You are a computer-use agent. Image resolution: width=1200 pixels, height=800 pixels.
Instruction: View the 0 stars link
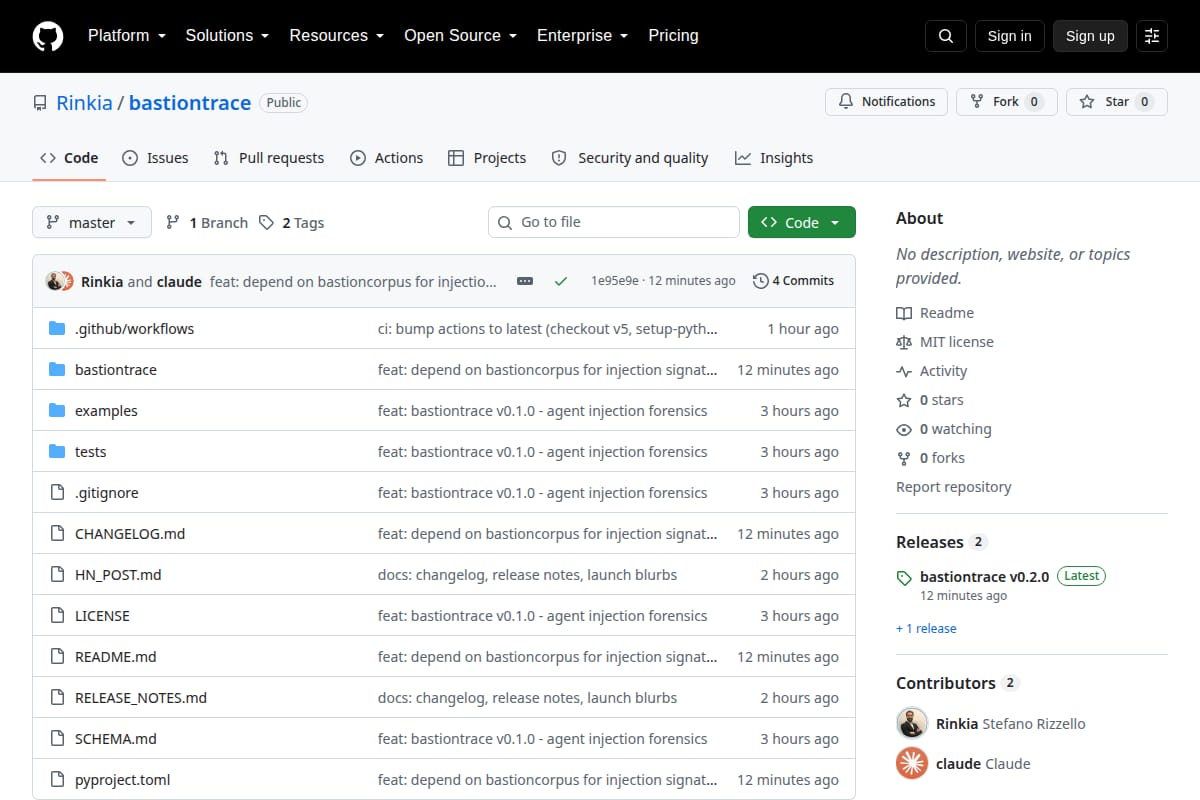[930, 400]
